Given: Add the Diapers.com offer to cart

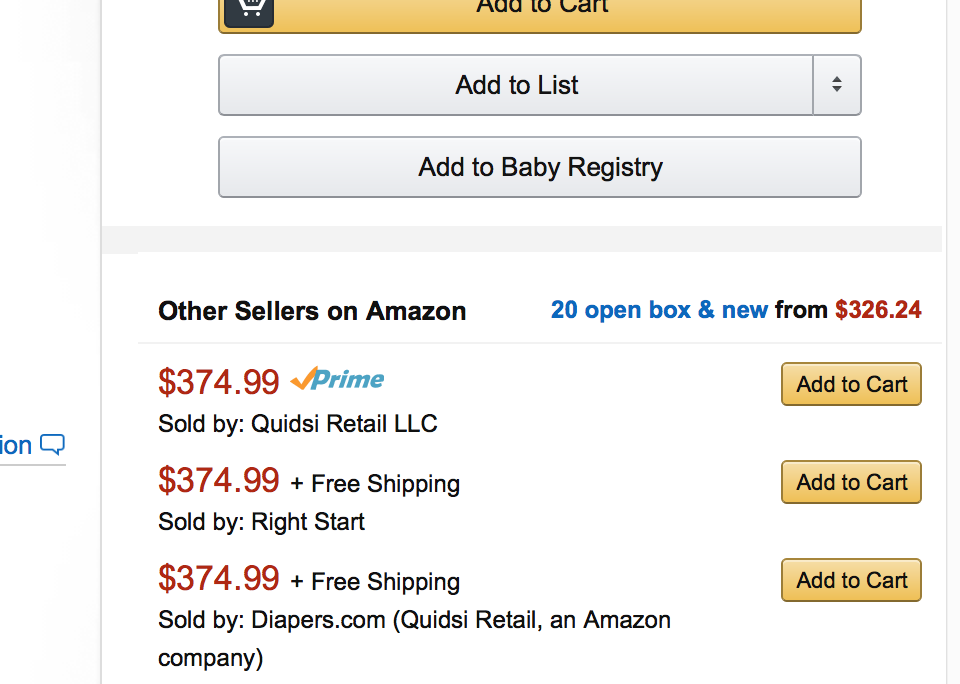Looking at the screenshot, I should pyautogui.click(x=851, y=580).
